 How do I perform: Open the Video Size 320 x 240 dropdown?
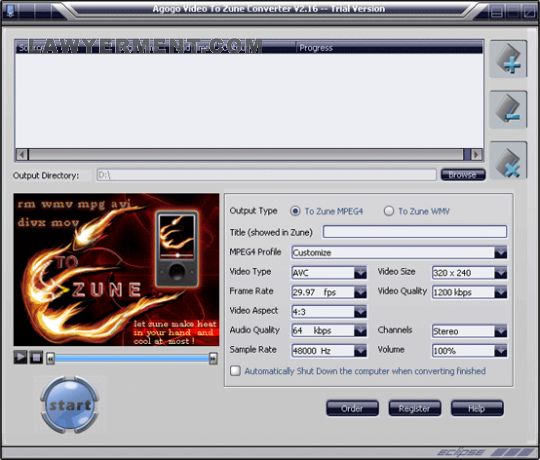click(x=469, y=273)
